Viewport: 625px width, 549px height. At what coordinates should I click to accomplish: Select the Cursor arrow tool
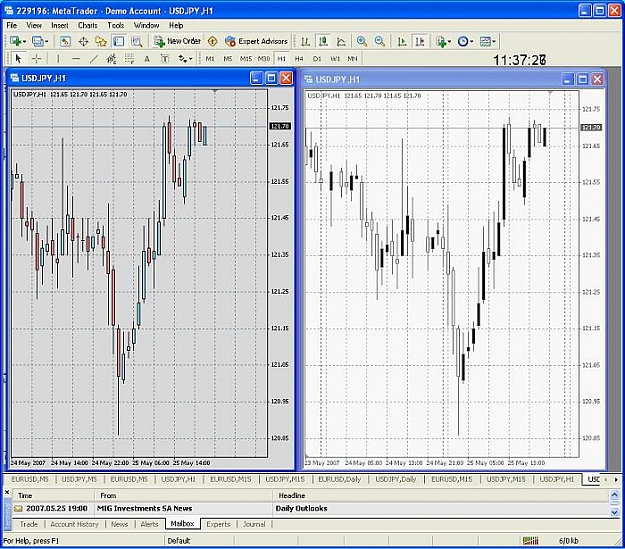pyautogui.click(x=18, y=59)
